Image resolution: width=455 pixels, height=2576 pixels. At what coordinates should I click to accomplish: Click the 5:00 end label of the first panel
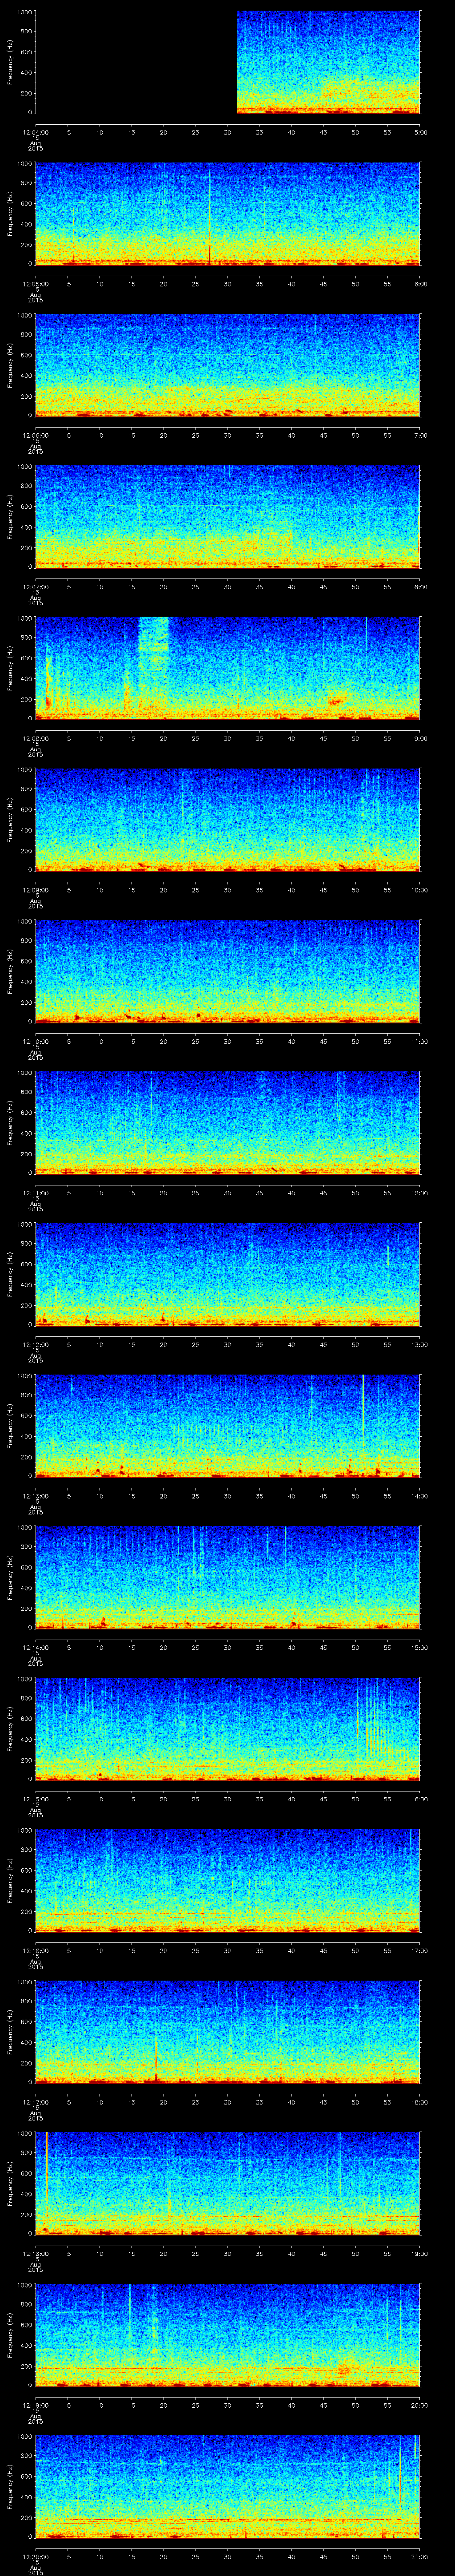pyautogui.click(x=421, y=132)
